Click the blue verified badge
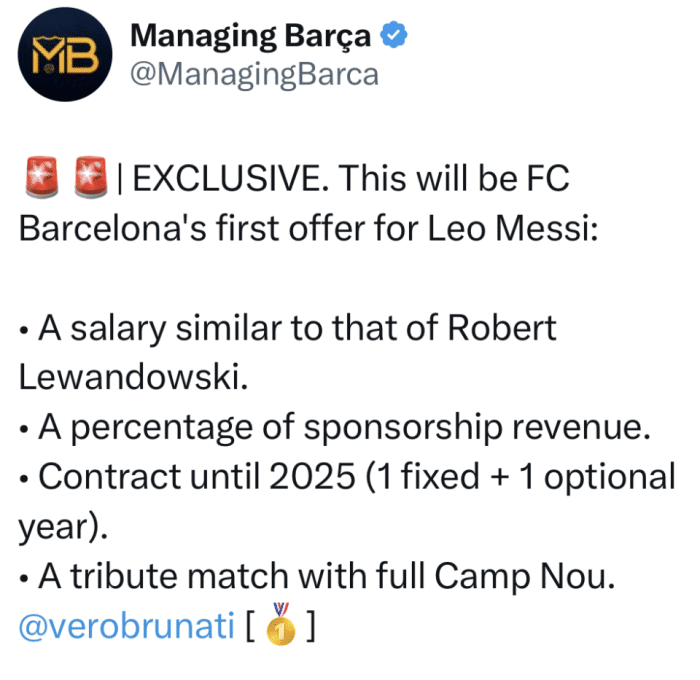 pos(396,37)
